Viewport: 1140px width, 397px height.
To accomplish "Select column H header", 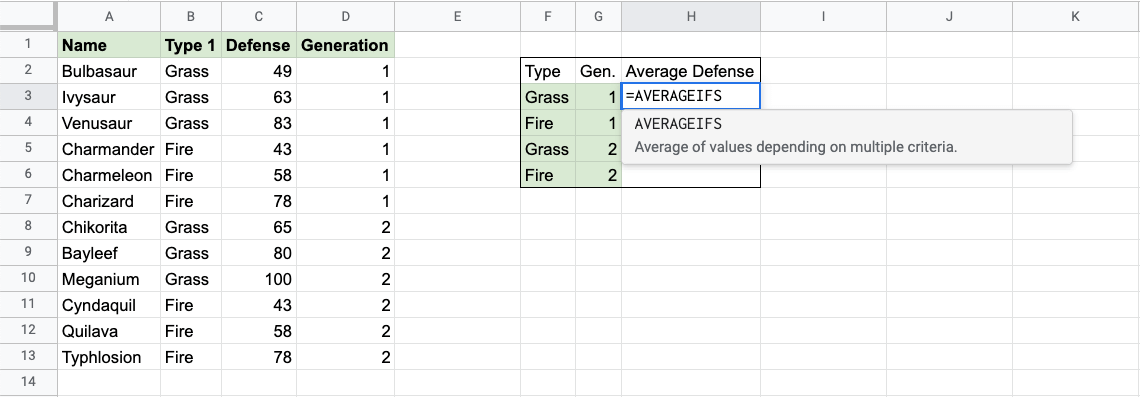I will point(691,16).
